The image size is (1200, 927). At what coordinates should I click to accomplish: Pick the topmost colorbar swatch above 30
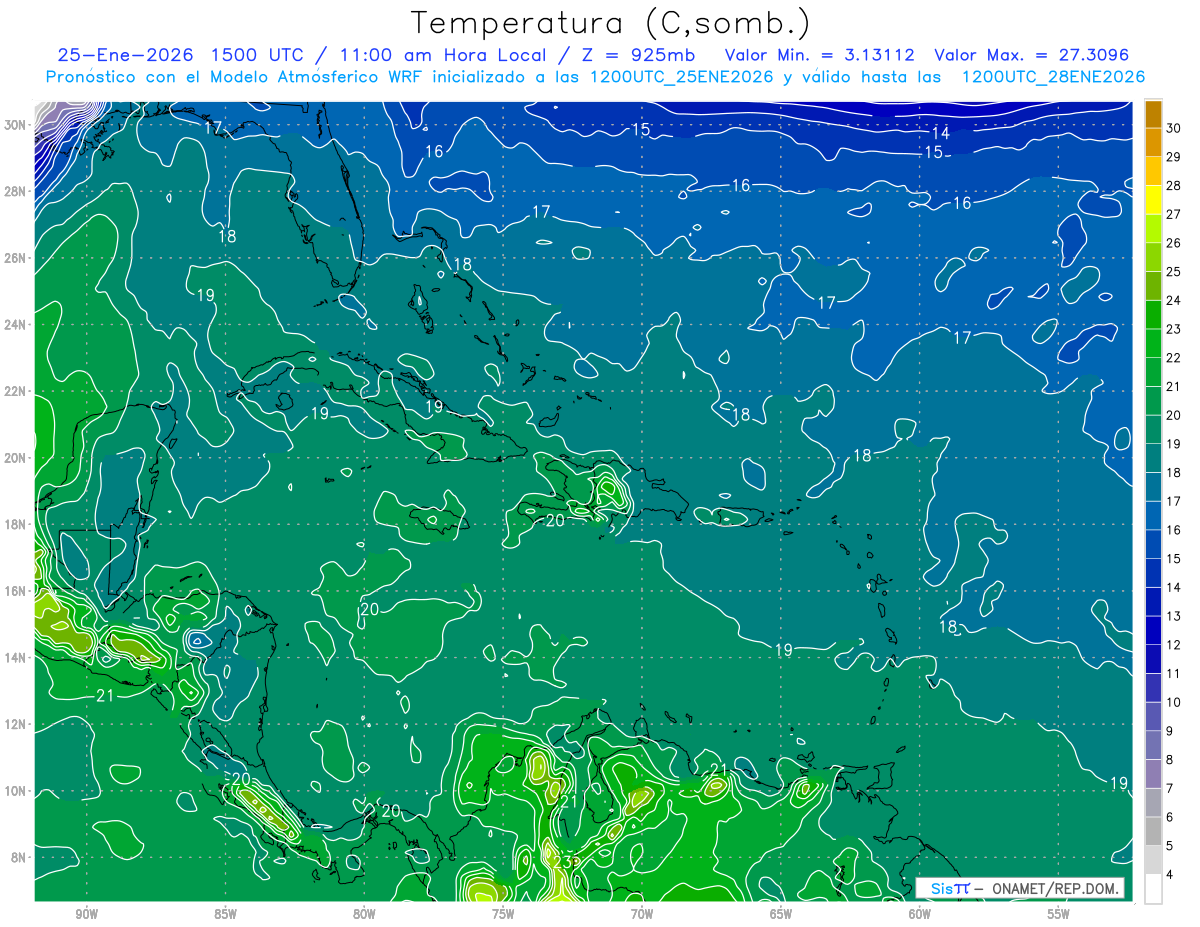click(x=1154, y=114)
